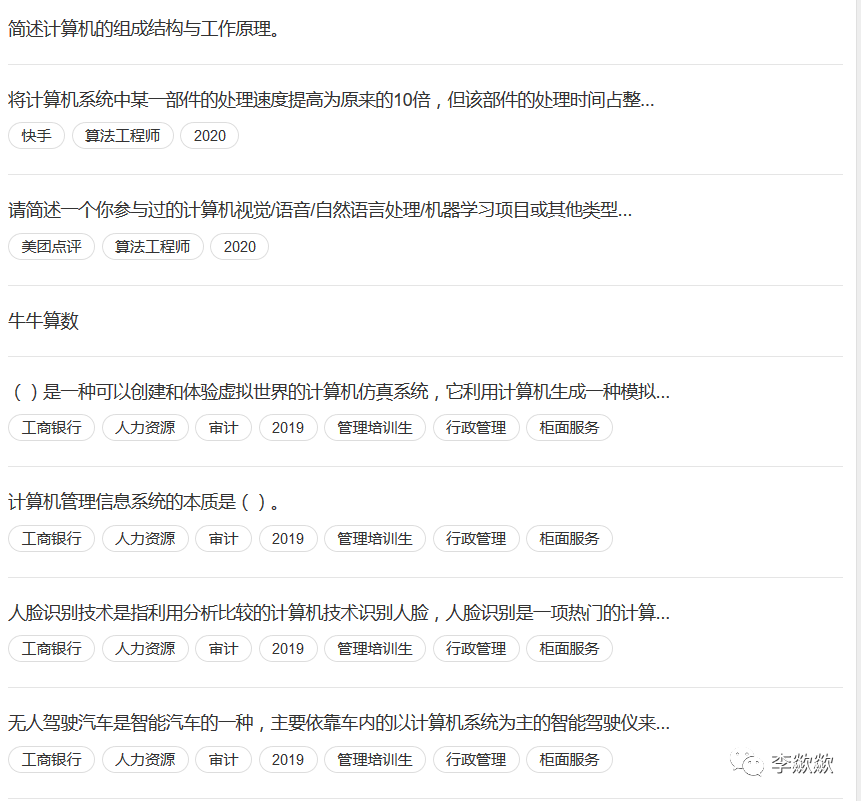Click 行政管理 tag under 无人驾驶 question
This screenshot has height=801, width=861.
pos(476,759)
